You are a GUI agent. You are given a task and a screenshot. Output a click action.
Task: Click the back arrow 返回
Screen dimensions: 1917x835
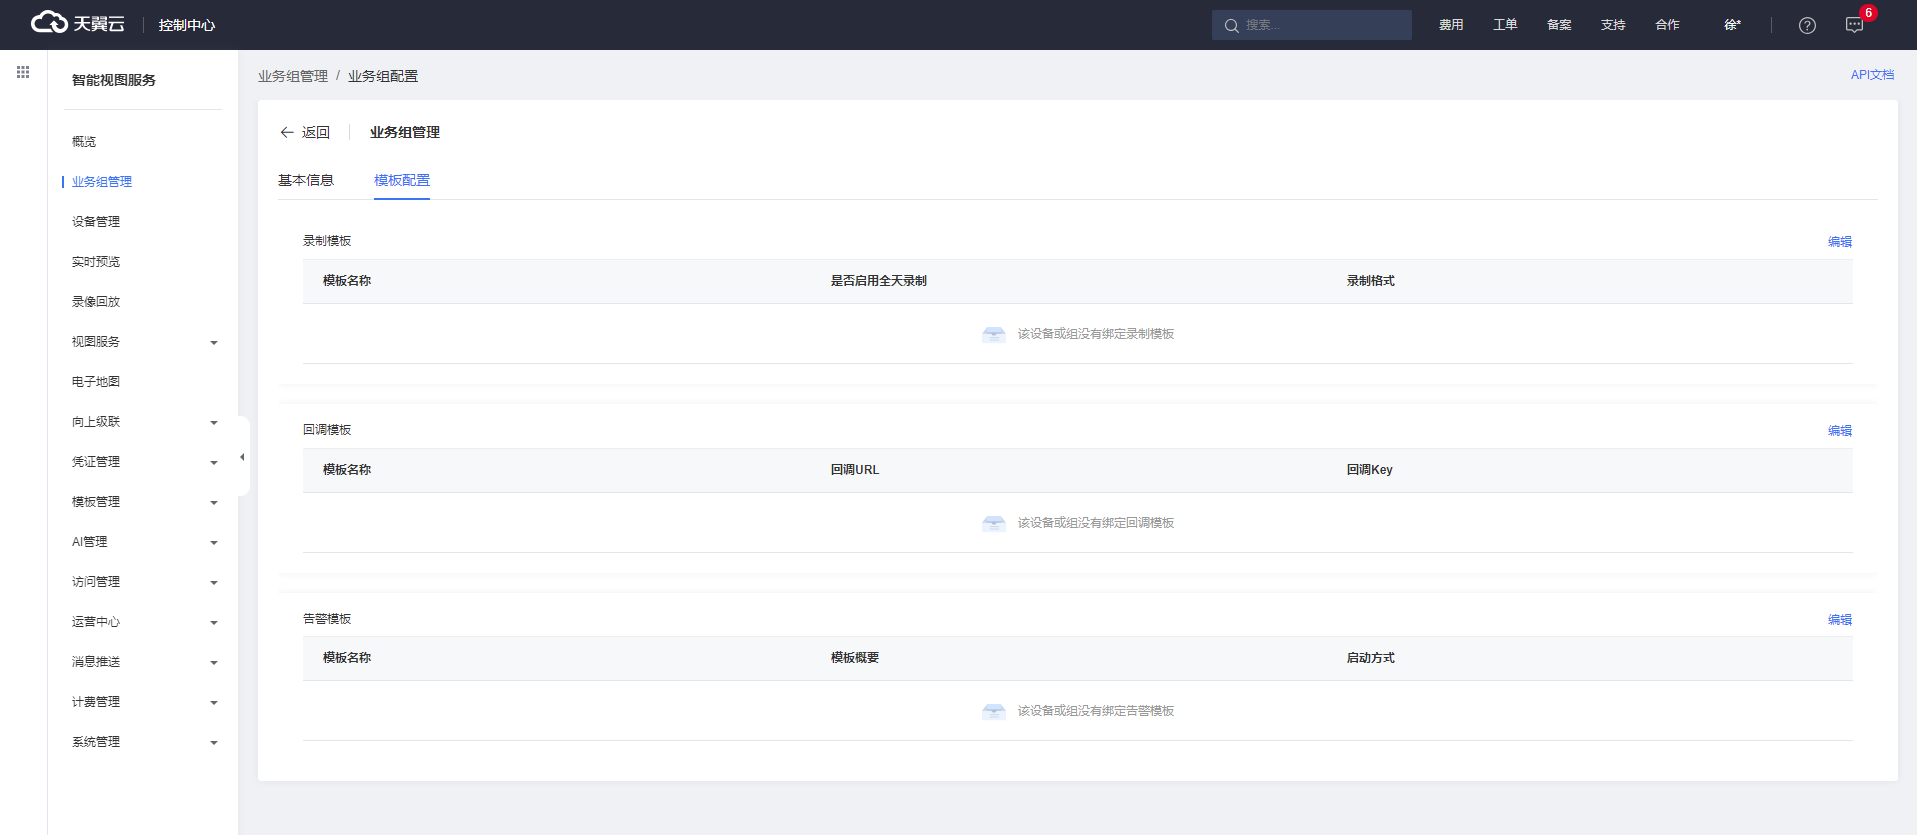click(305, 132)
